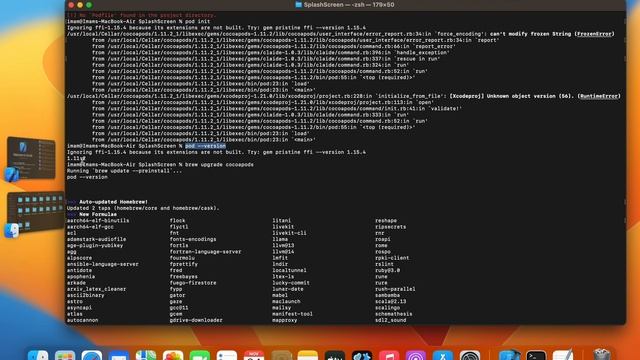This screenshot has width=640, height=360.
Task: Click formula 'sdl2_sound'
Action: [x=391, y=320]
